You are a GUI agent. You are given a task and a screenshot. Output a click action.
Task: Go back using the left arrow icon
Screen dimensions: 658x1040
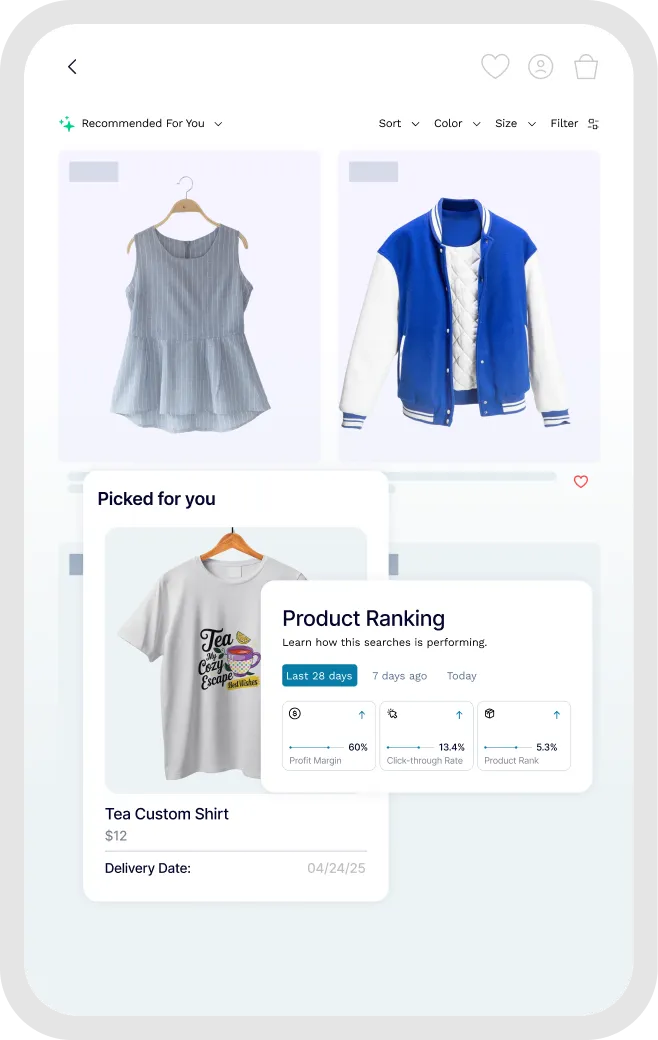72,66
